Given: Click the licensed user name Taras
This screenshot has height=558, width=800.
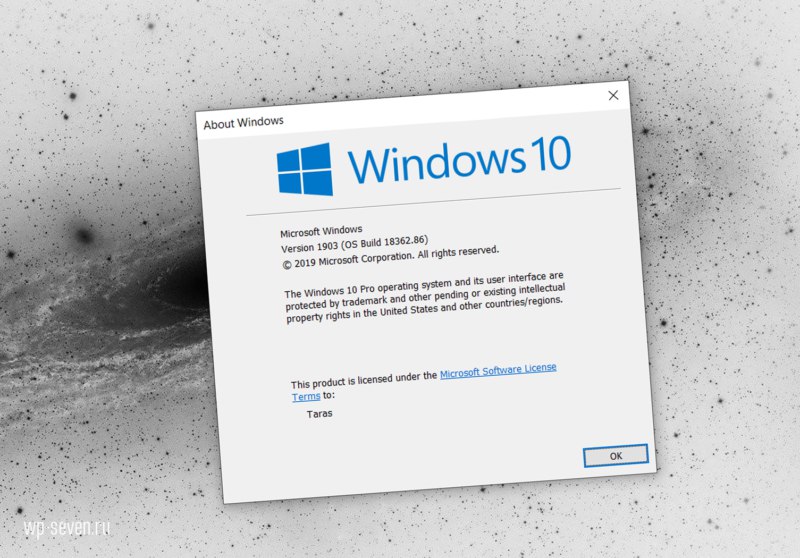Looking at the screenshot, I should (x=319, y=414).
